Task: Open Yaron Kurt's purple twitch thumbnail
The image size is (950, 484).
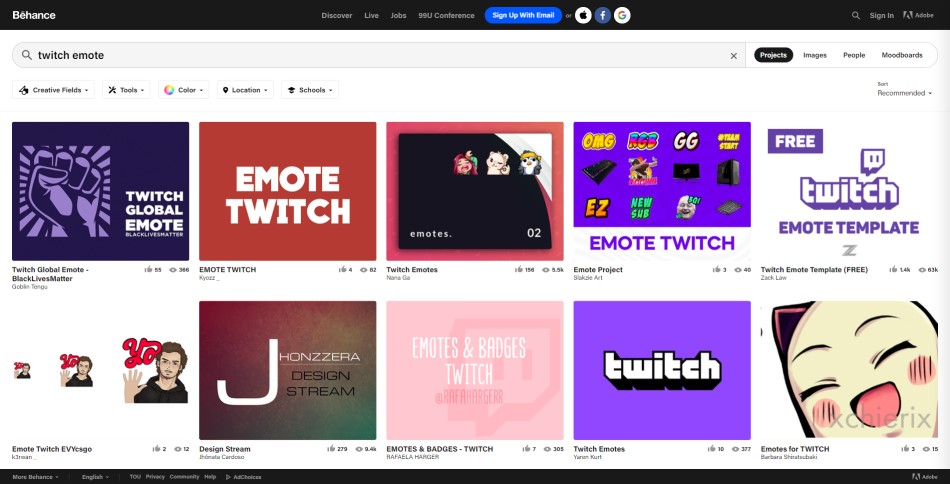Action: coord(662,370)
